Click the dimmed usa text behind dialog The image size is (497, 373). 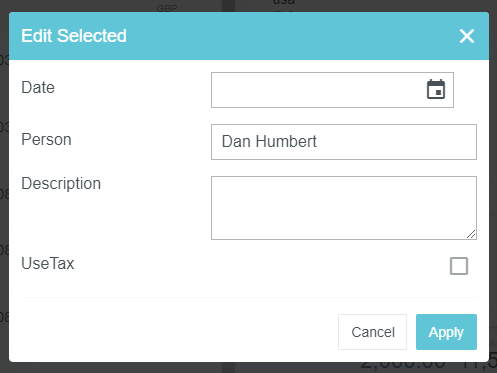(284, 2)
